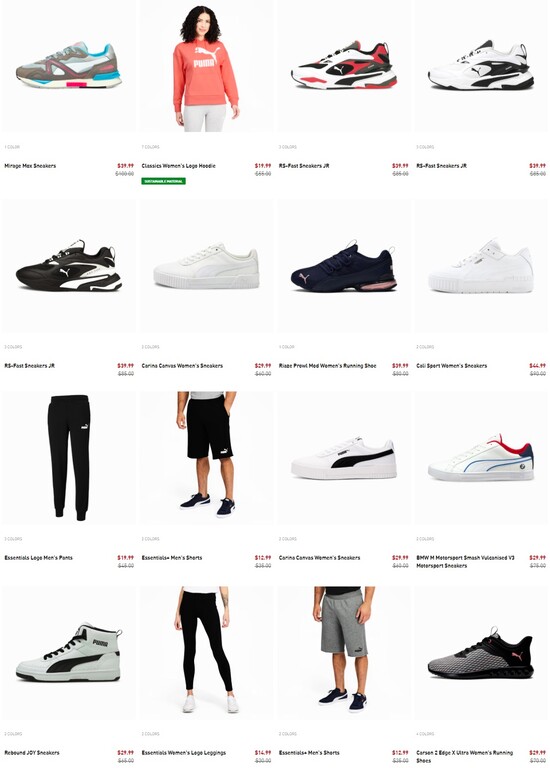Select the red and black RS-Fast sneaker
This screenshot has width=550, height=768.
[344, 66]
